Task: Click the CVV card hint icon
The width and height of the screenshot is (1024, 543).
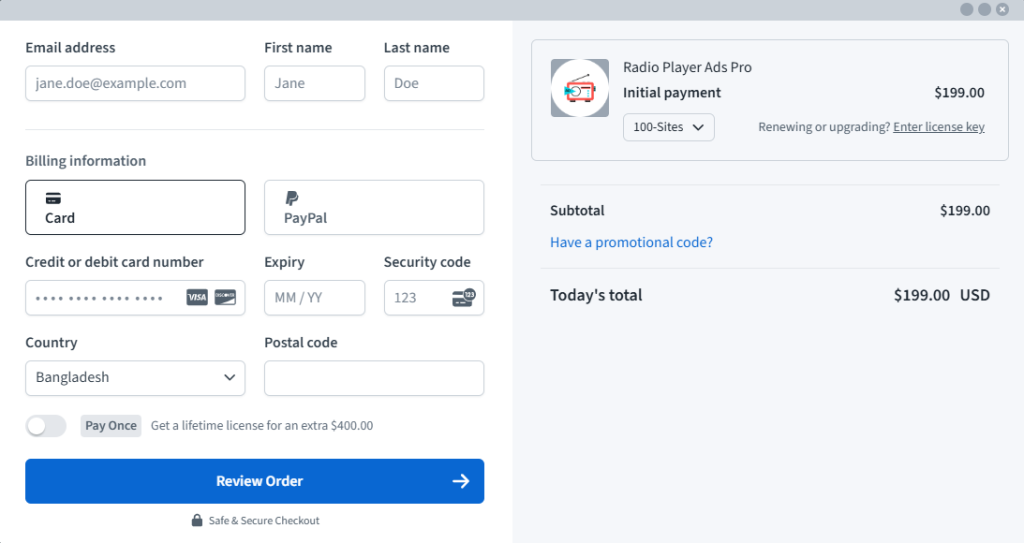Action: (464, 297)
